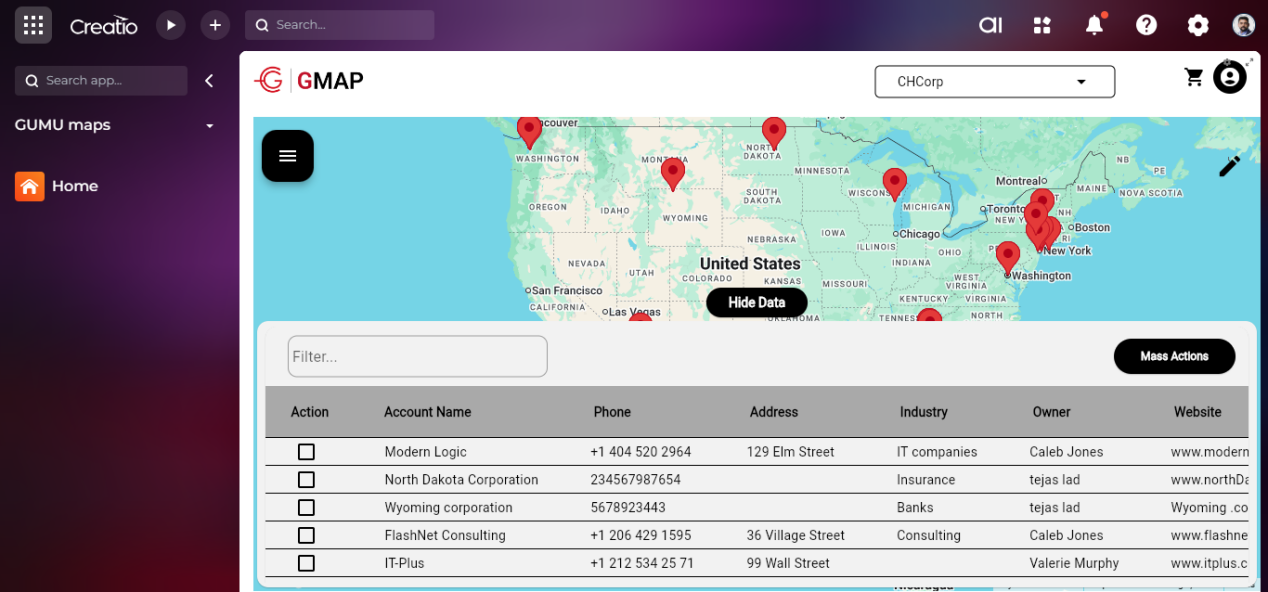The height and width of the screenshot is (592, 1268).
Task: Expand the GUMU maps workplace dropdown
Action: (210, 126)
